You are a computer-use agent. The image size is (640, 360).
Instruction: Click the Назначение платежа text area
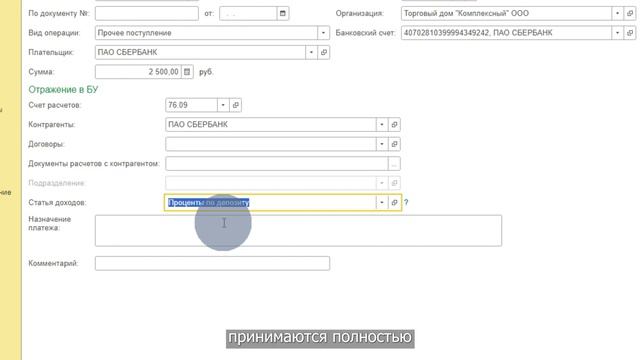pos(298,231)
